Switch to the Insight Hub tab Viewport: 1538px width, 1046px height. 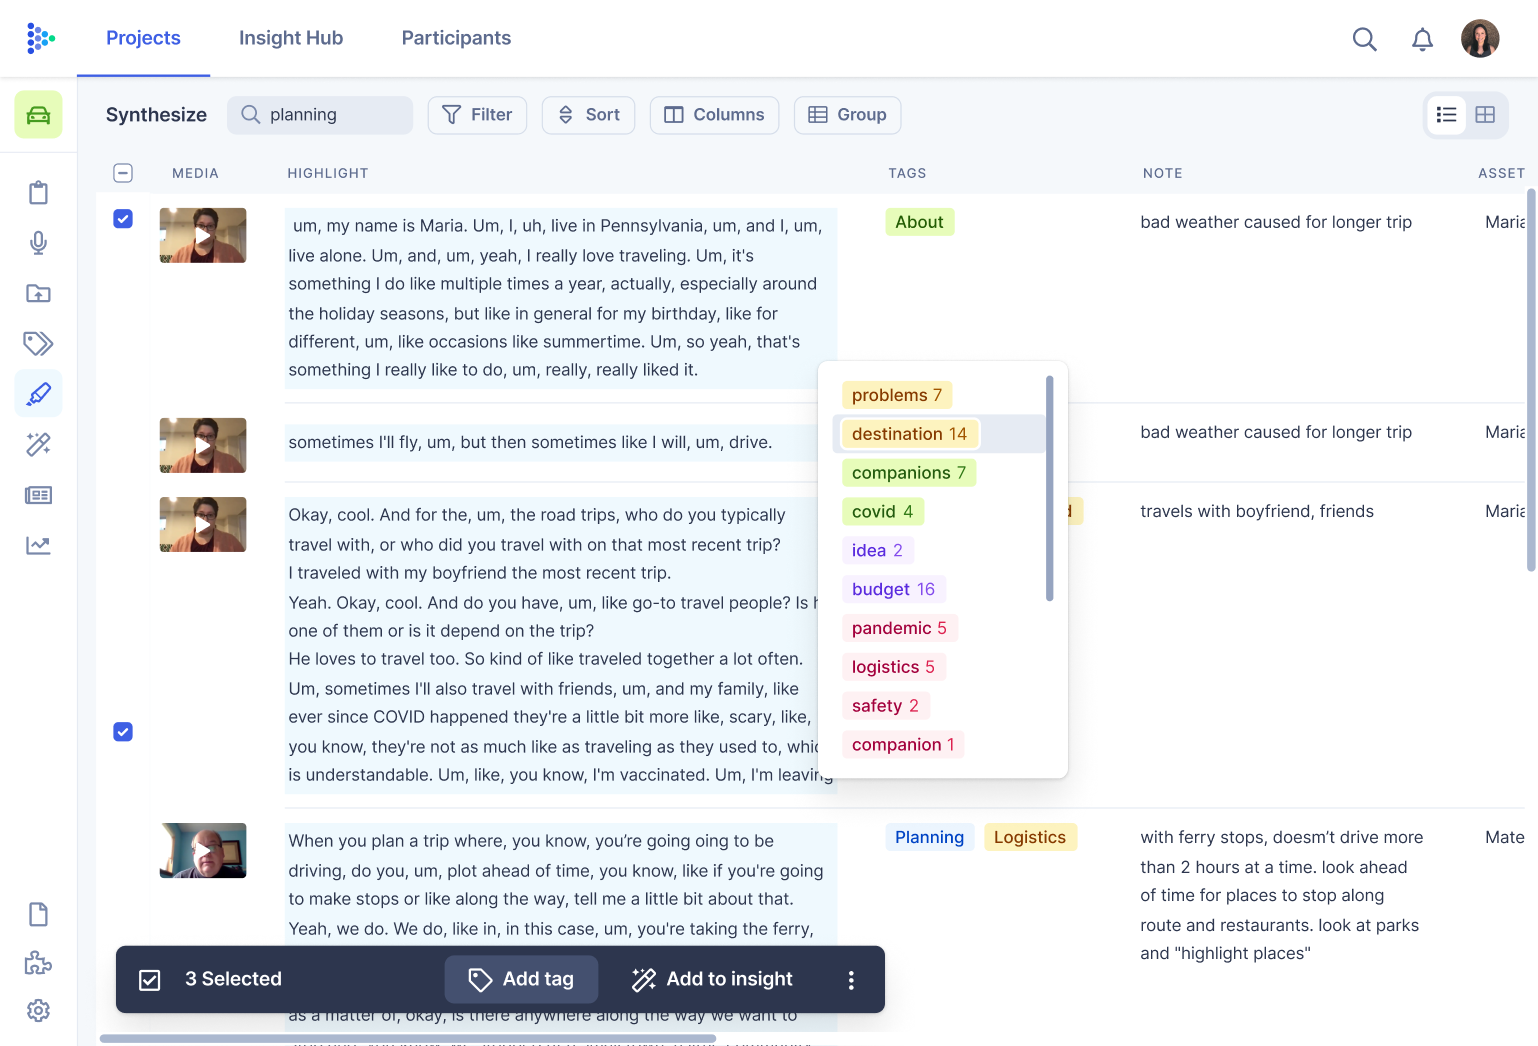(291, 38)
